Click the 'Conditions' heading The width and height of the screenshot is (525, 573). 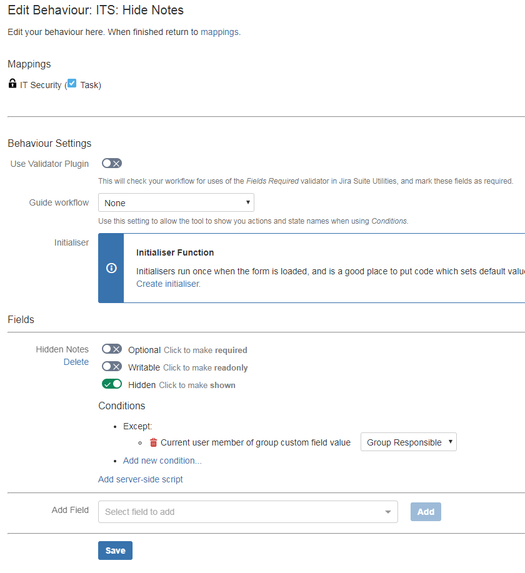tap(122, 406)
